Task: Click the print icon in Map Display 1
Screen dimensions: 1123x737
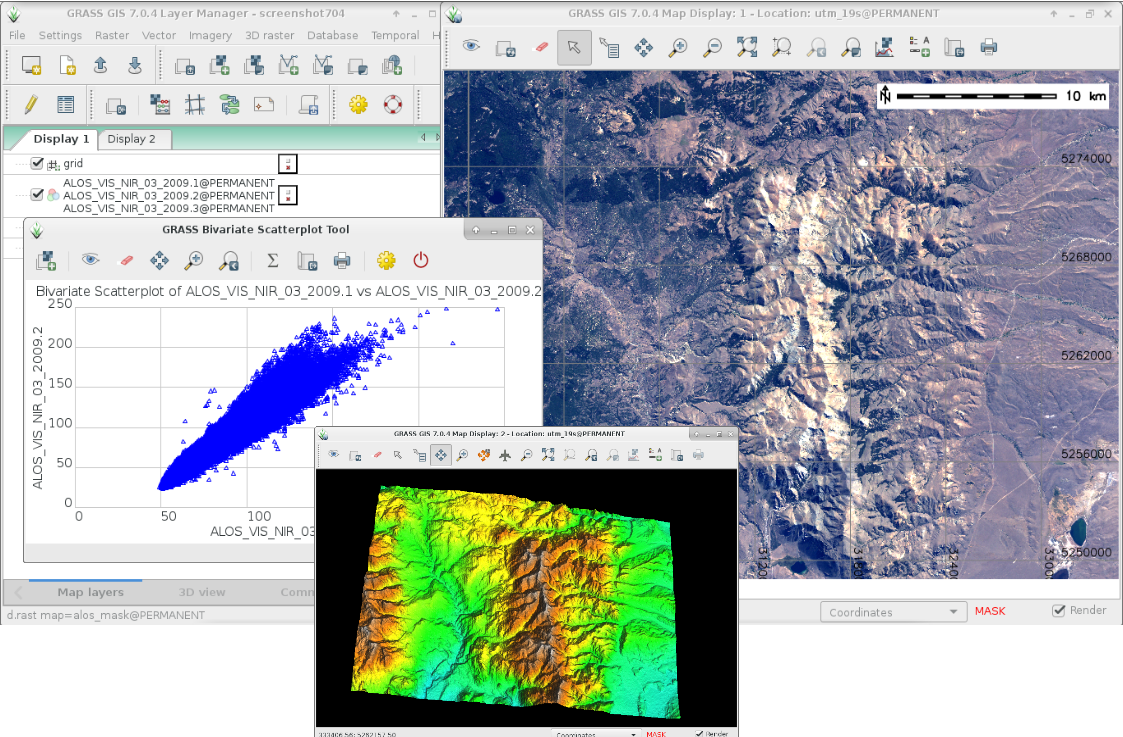Action: [988, 47]
